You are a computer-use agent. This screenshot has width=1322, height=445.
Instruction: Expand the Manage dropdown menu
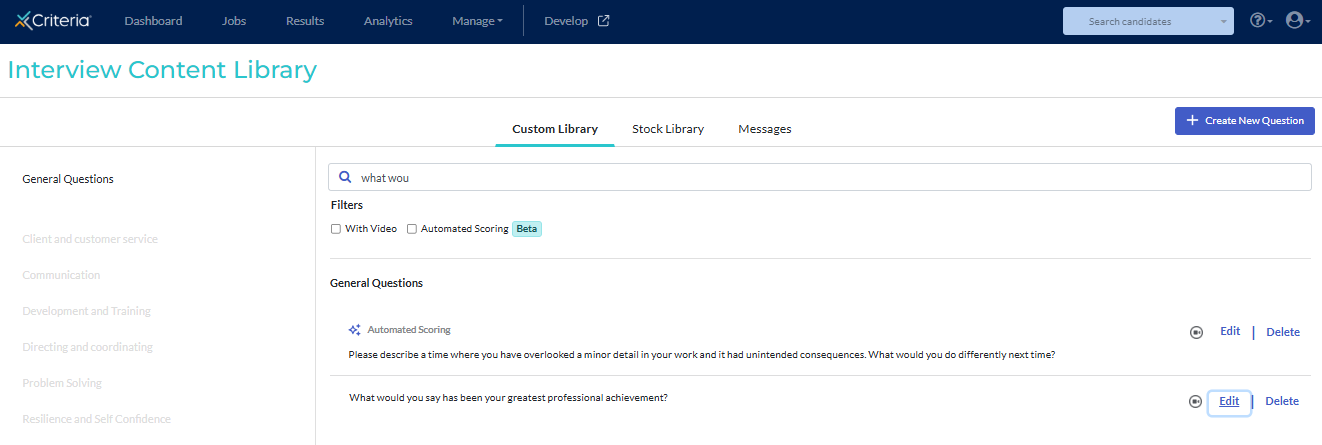coord(477,21)
